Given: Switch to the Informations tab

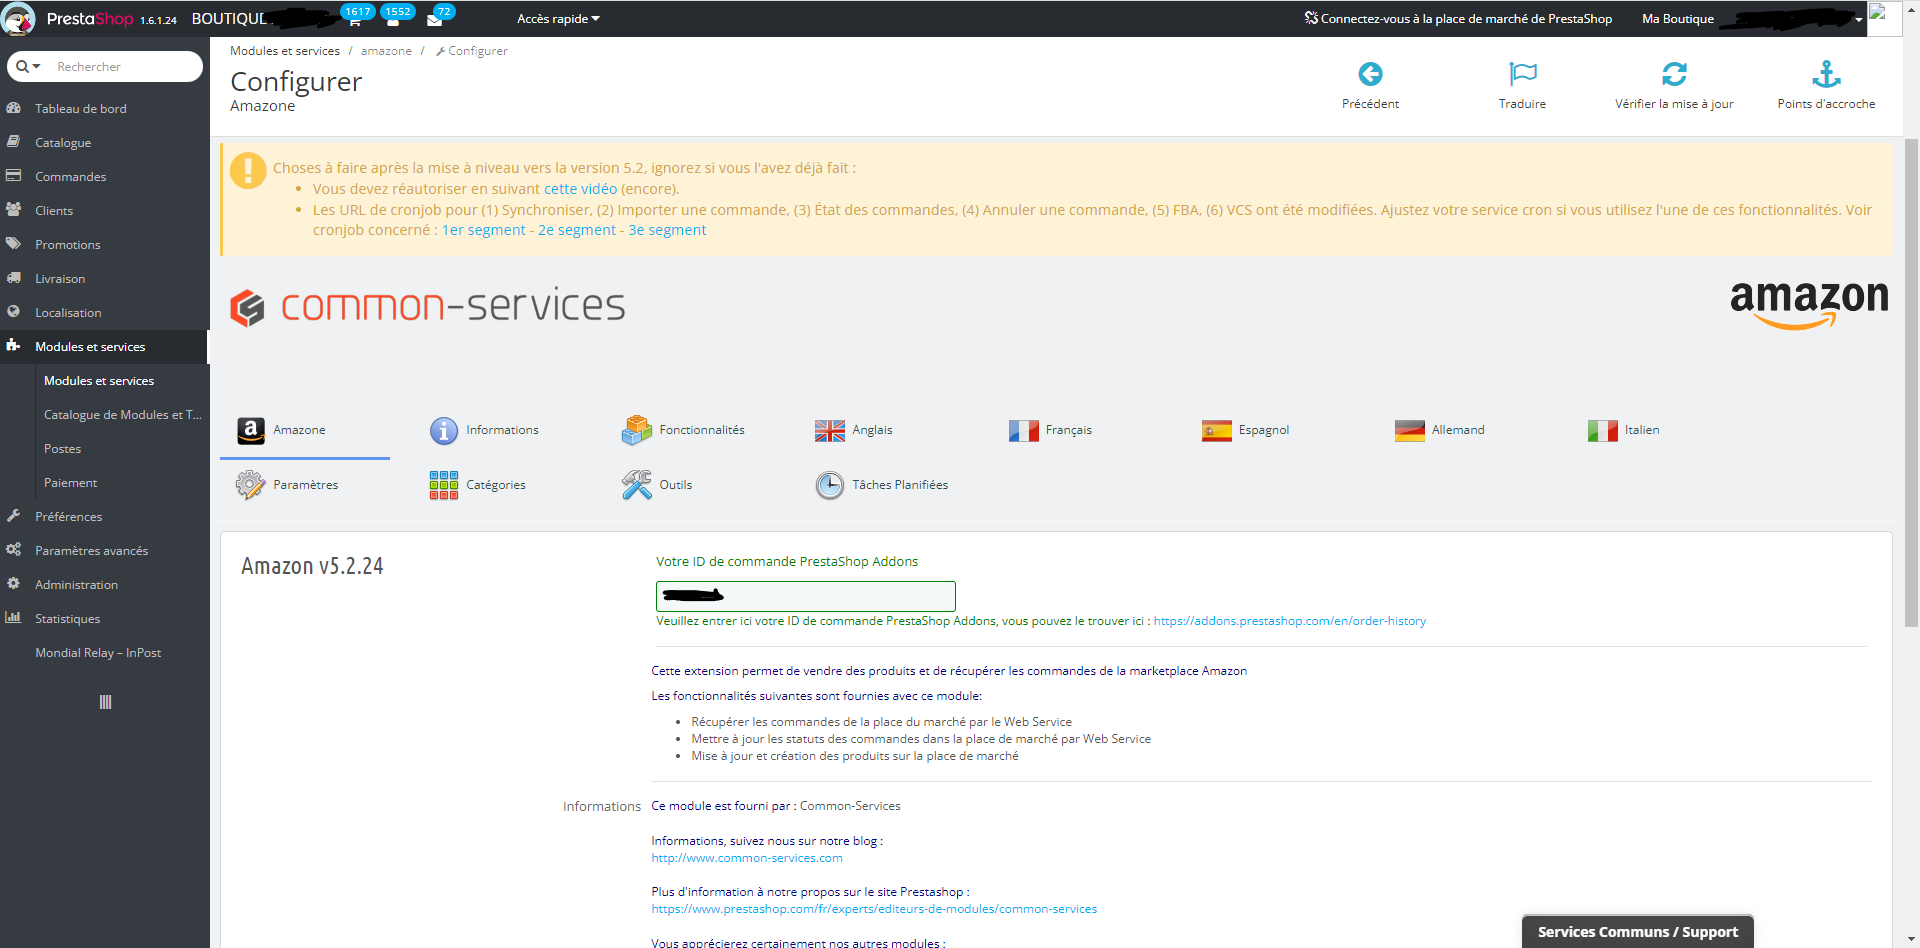Looking at the screenshot, I should click(484, 430).
